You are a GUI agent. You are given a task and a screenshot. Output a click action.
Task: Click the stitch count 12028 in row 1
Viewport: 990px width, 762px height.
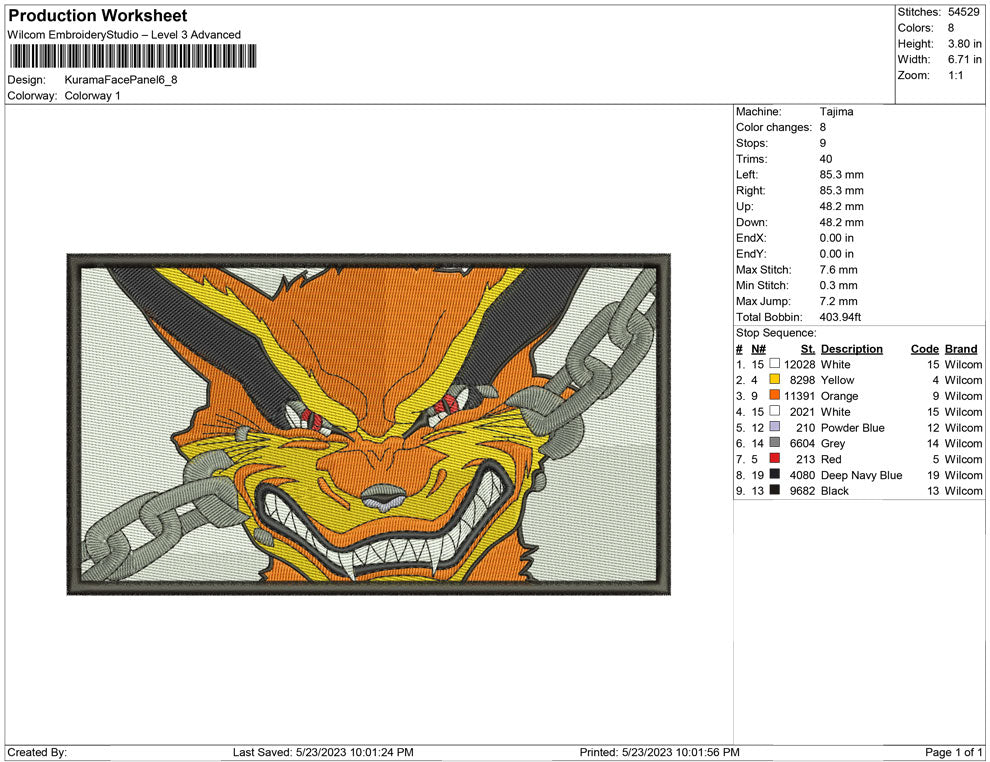799,364
